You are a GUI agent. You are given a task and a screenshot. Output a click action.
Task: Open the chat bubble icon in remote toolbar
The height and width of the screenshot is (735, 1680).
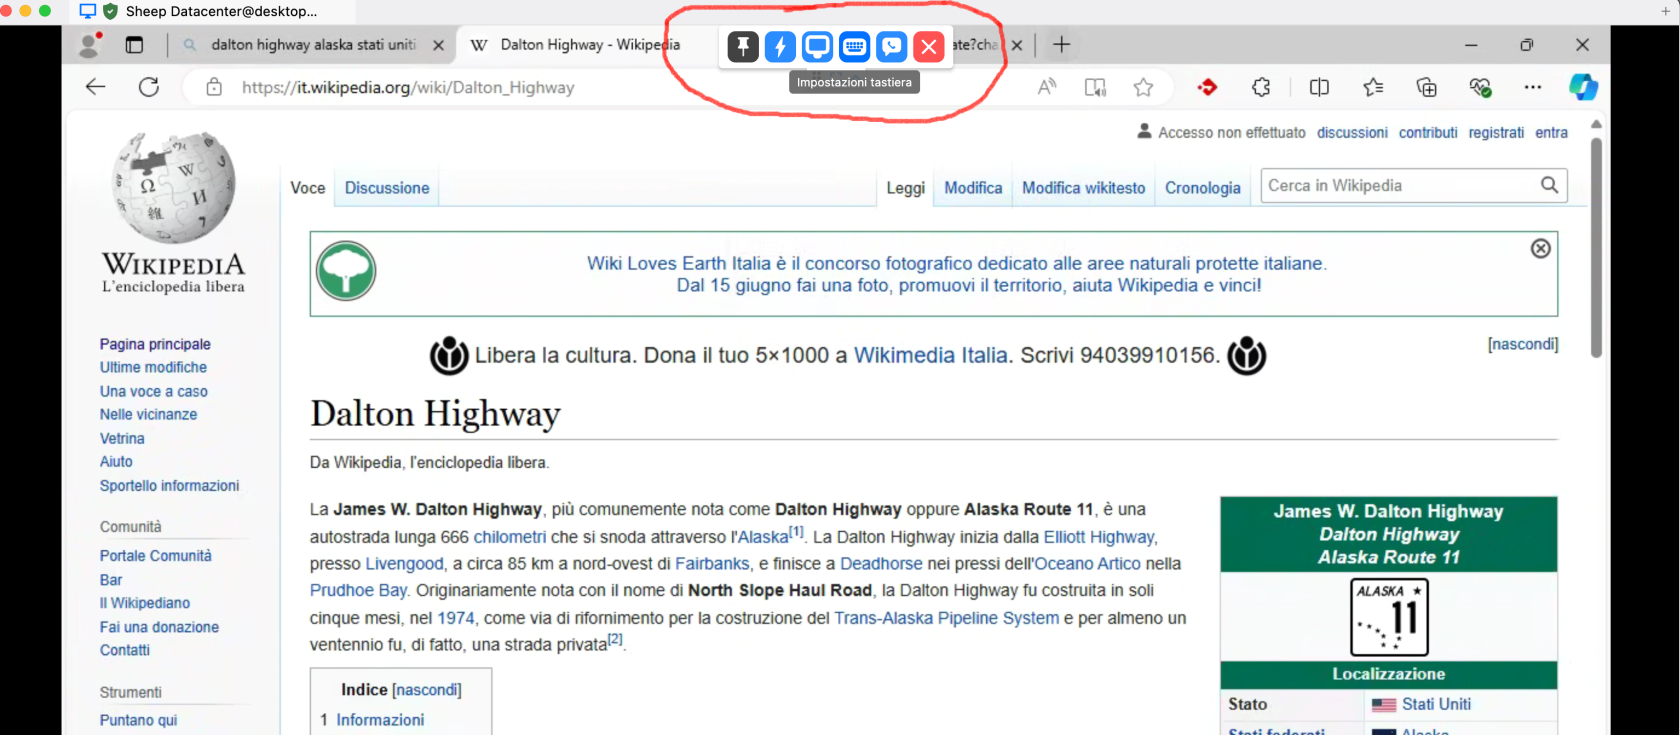pyautogui.click(x=891, y=46)
